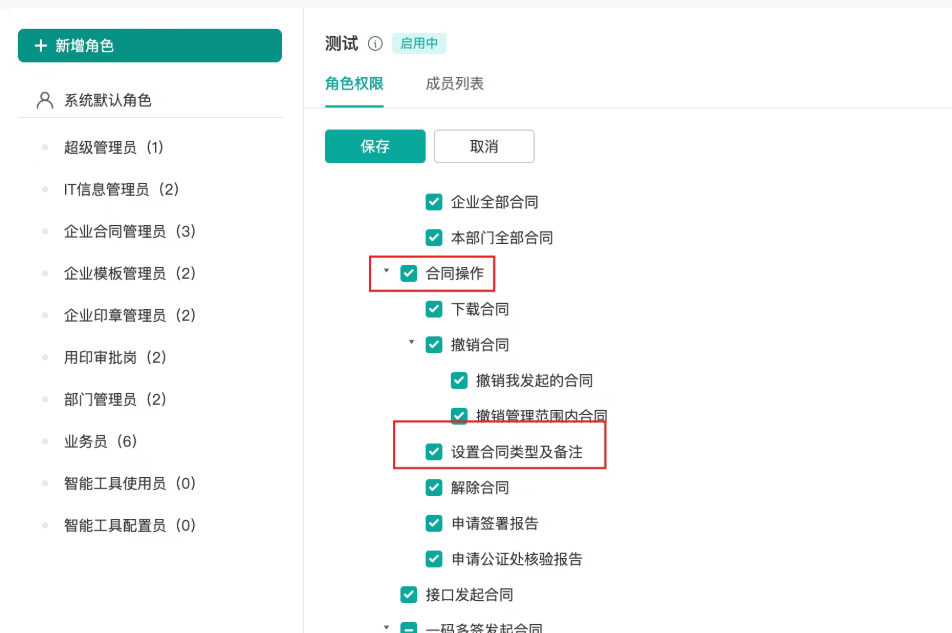Select the 角色权限 tab
The image size is (952, 633).
pos(354,84)
